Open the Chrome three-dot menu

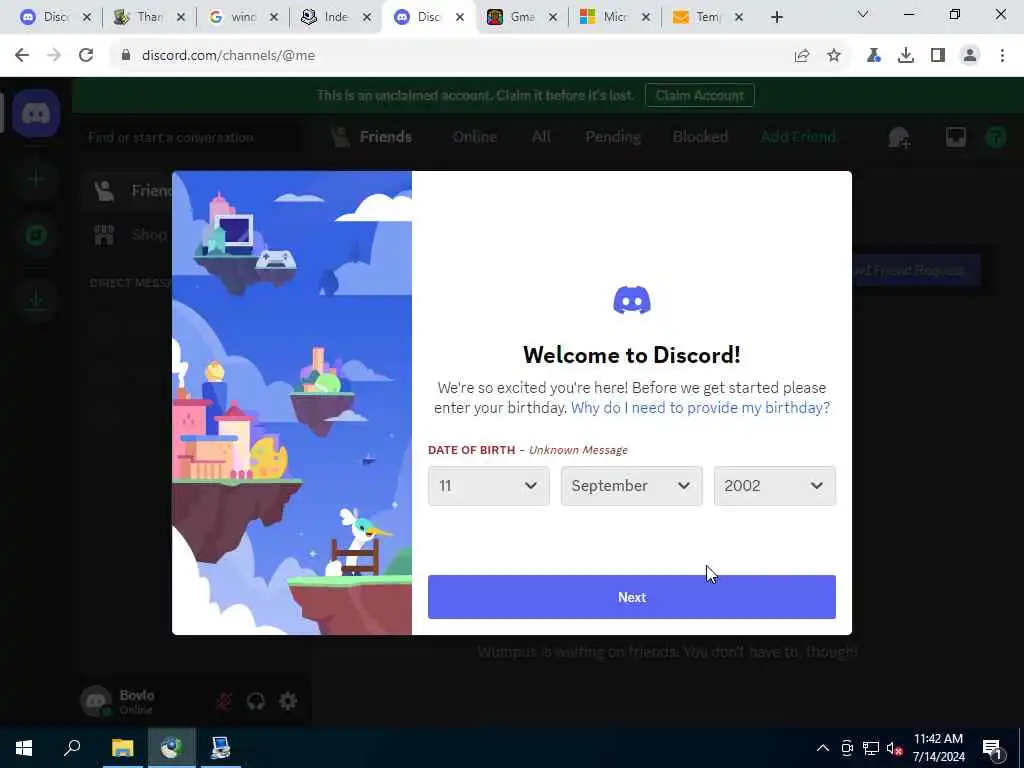point(1002,56)
